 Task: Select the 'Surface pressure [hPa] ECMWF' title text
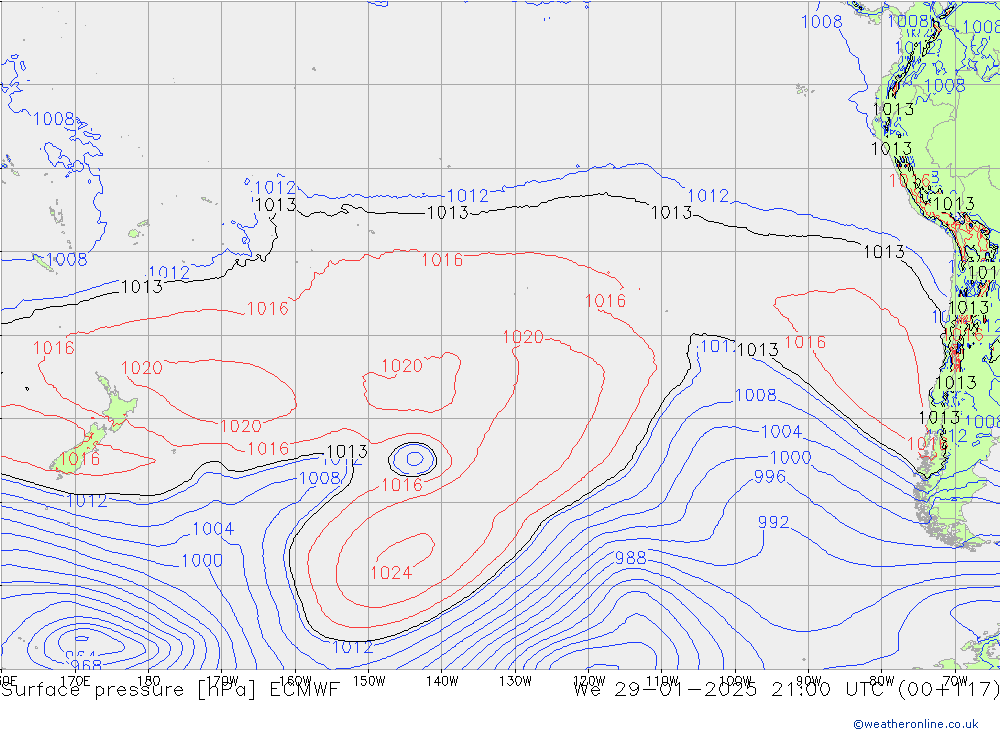(170, 690)
